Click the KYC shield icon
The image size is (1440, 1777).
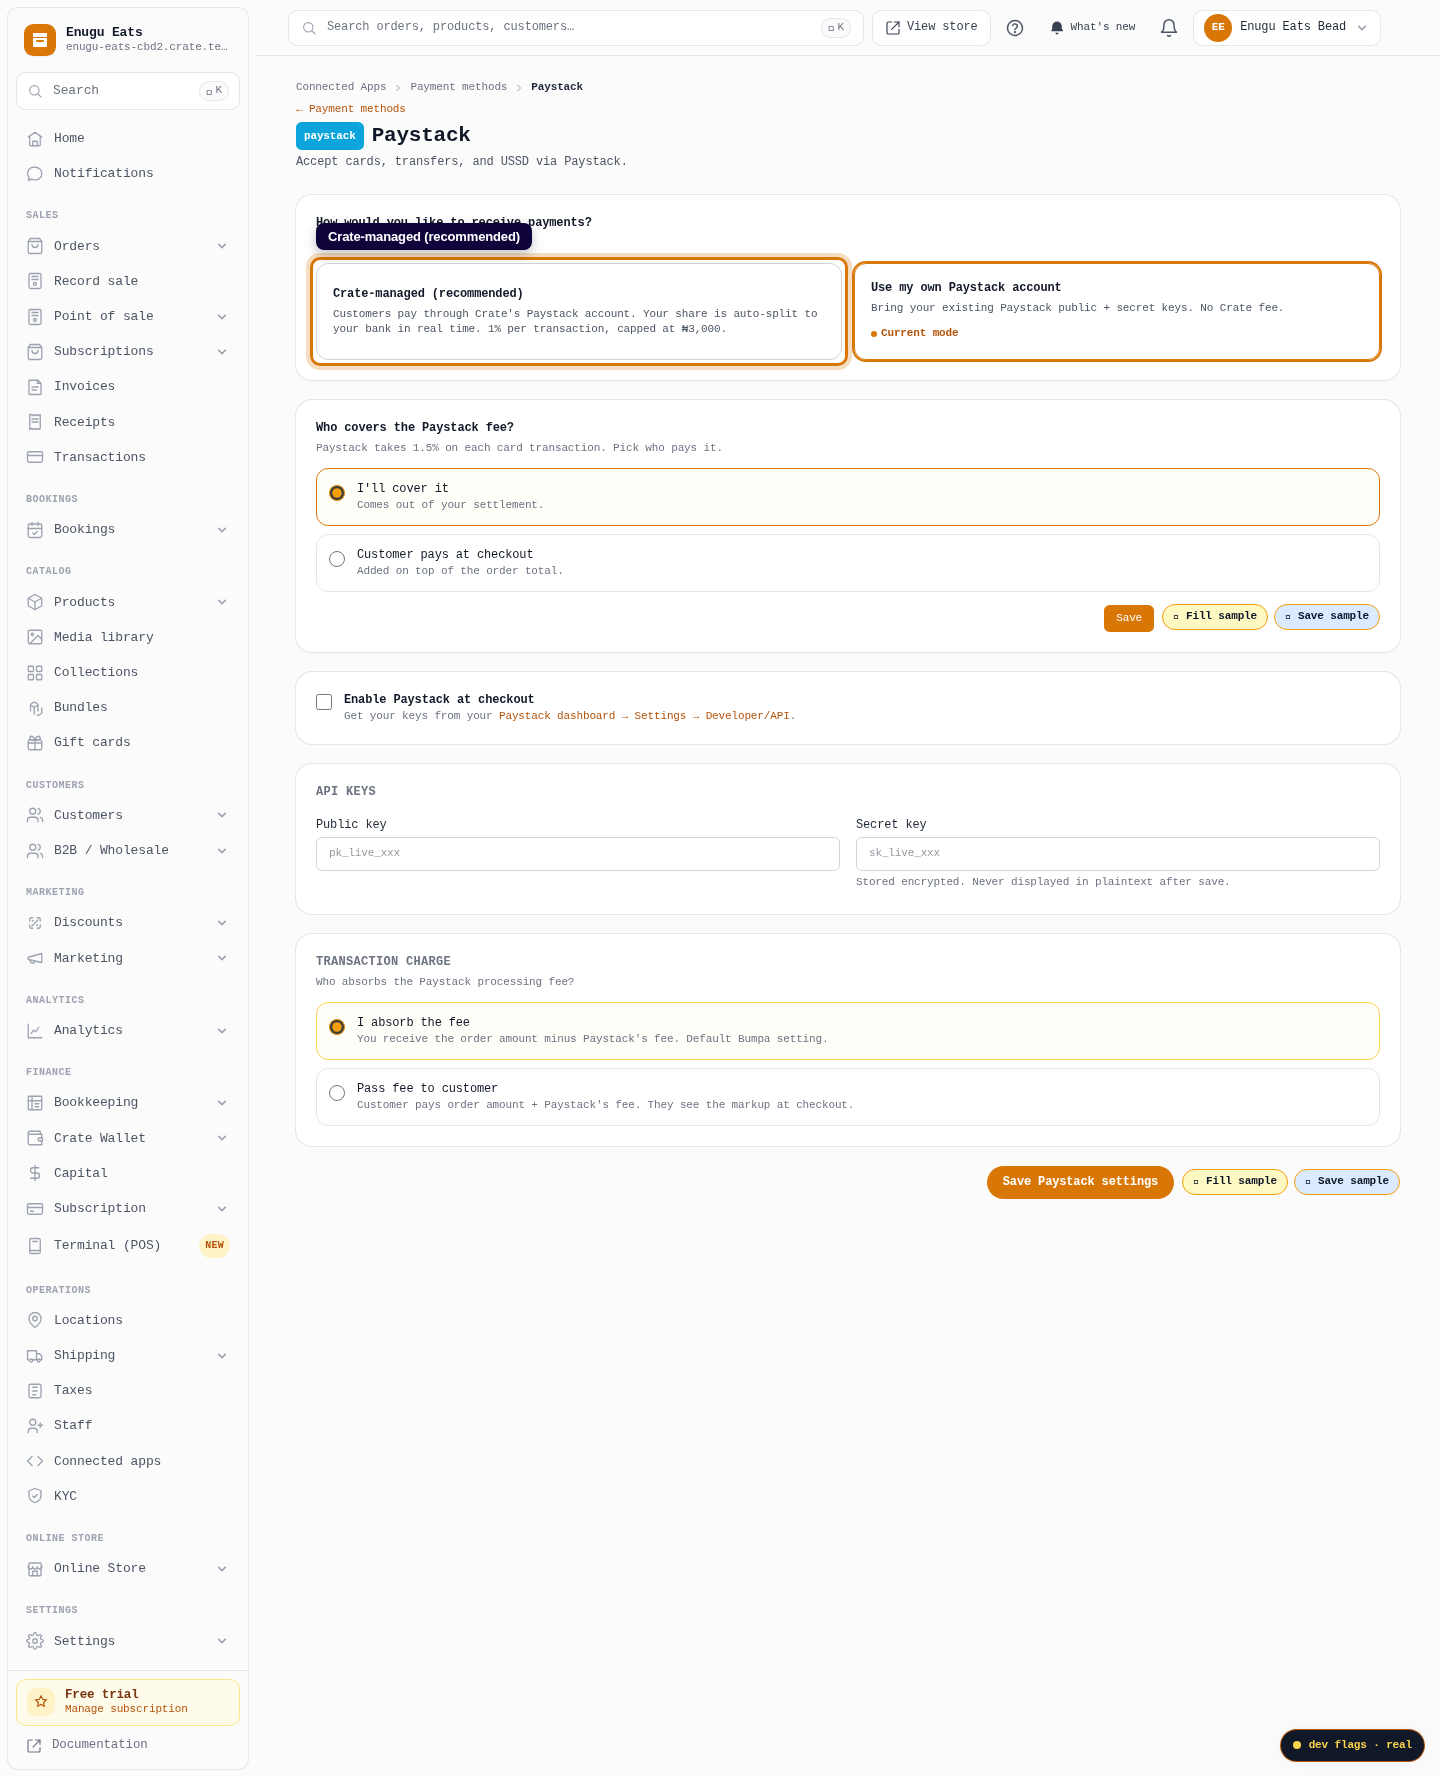pos(35,1496)
